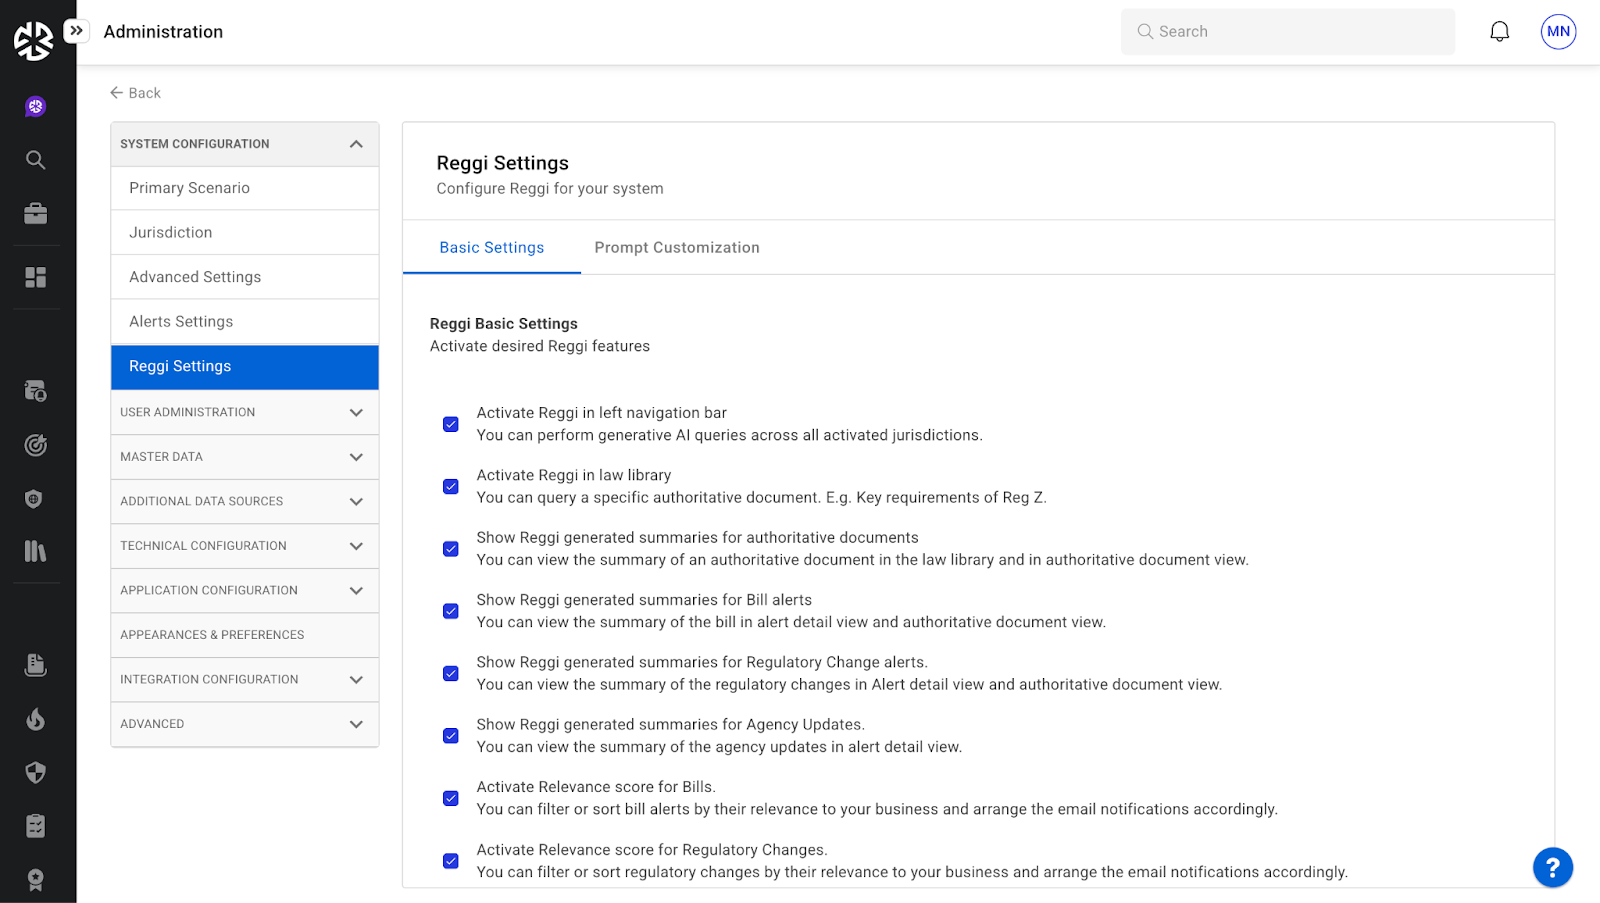Image resolution: width=1600 pixels, height=903 pixels.
Task: Select Alerts Settings in the side menu
Action: pos(181,322)
